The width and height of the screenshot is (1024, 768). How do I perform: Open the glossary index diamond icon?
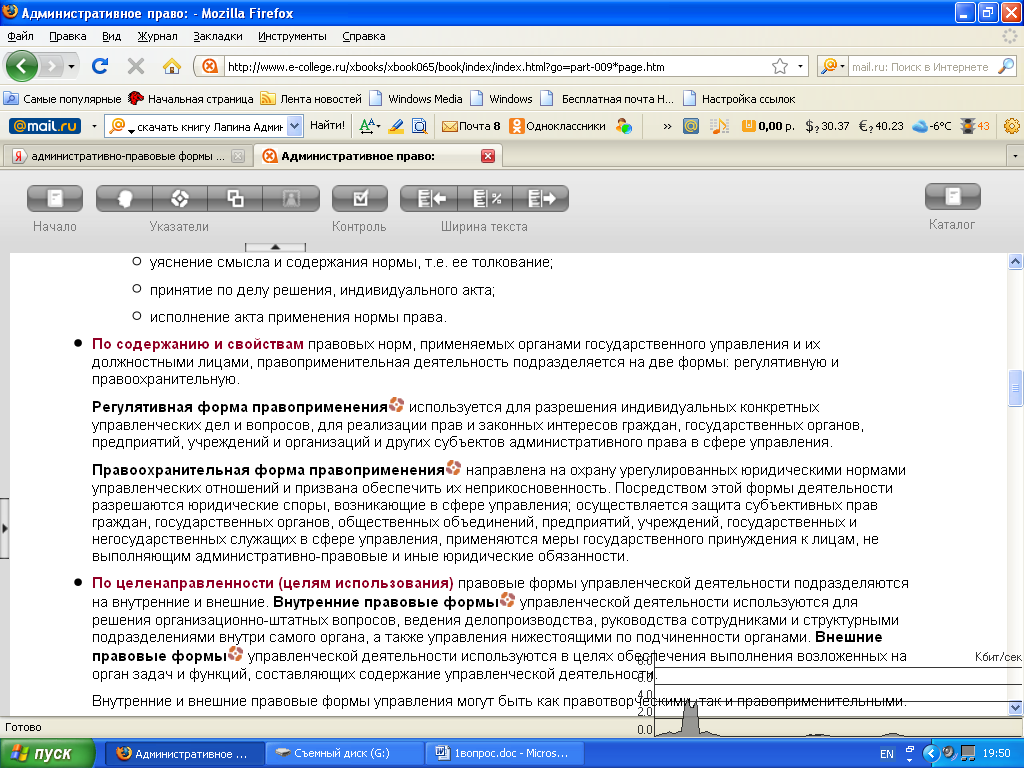180,199
